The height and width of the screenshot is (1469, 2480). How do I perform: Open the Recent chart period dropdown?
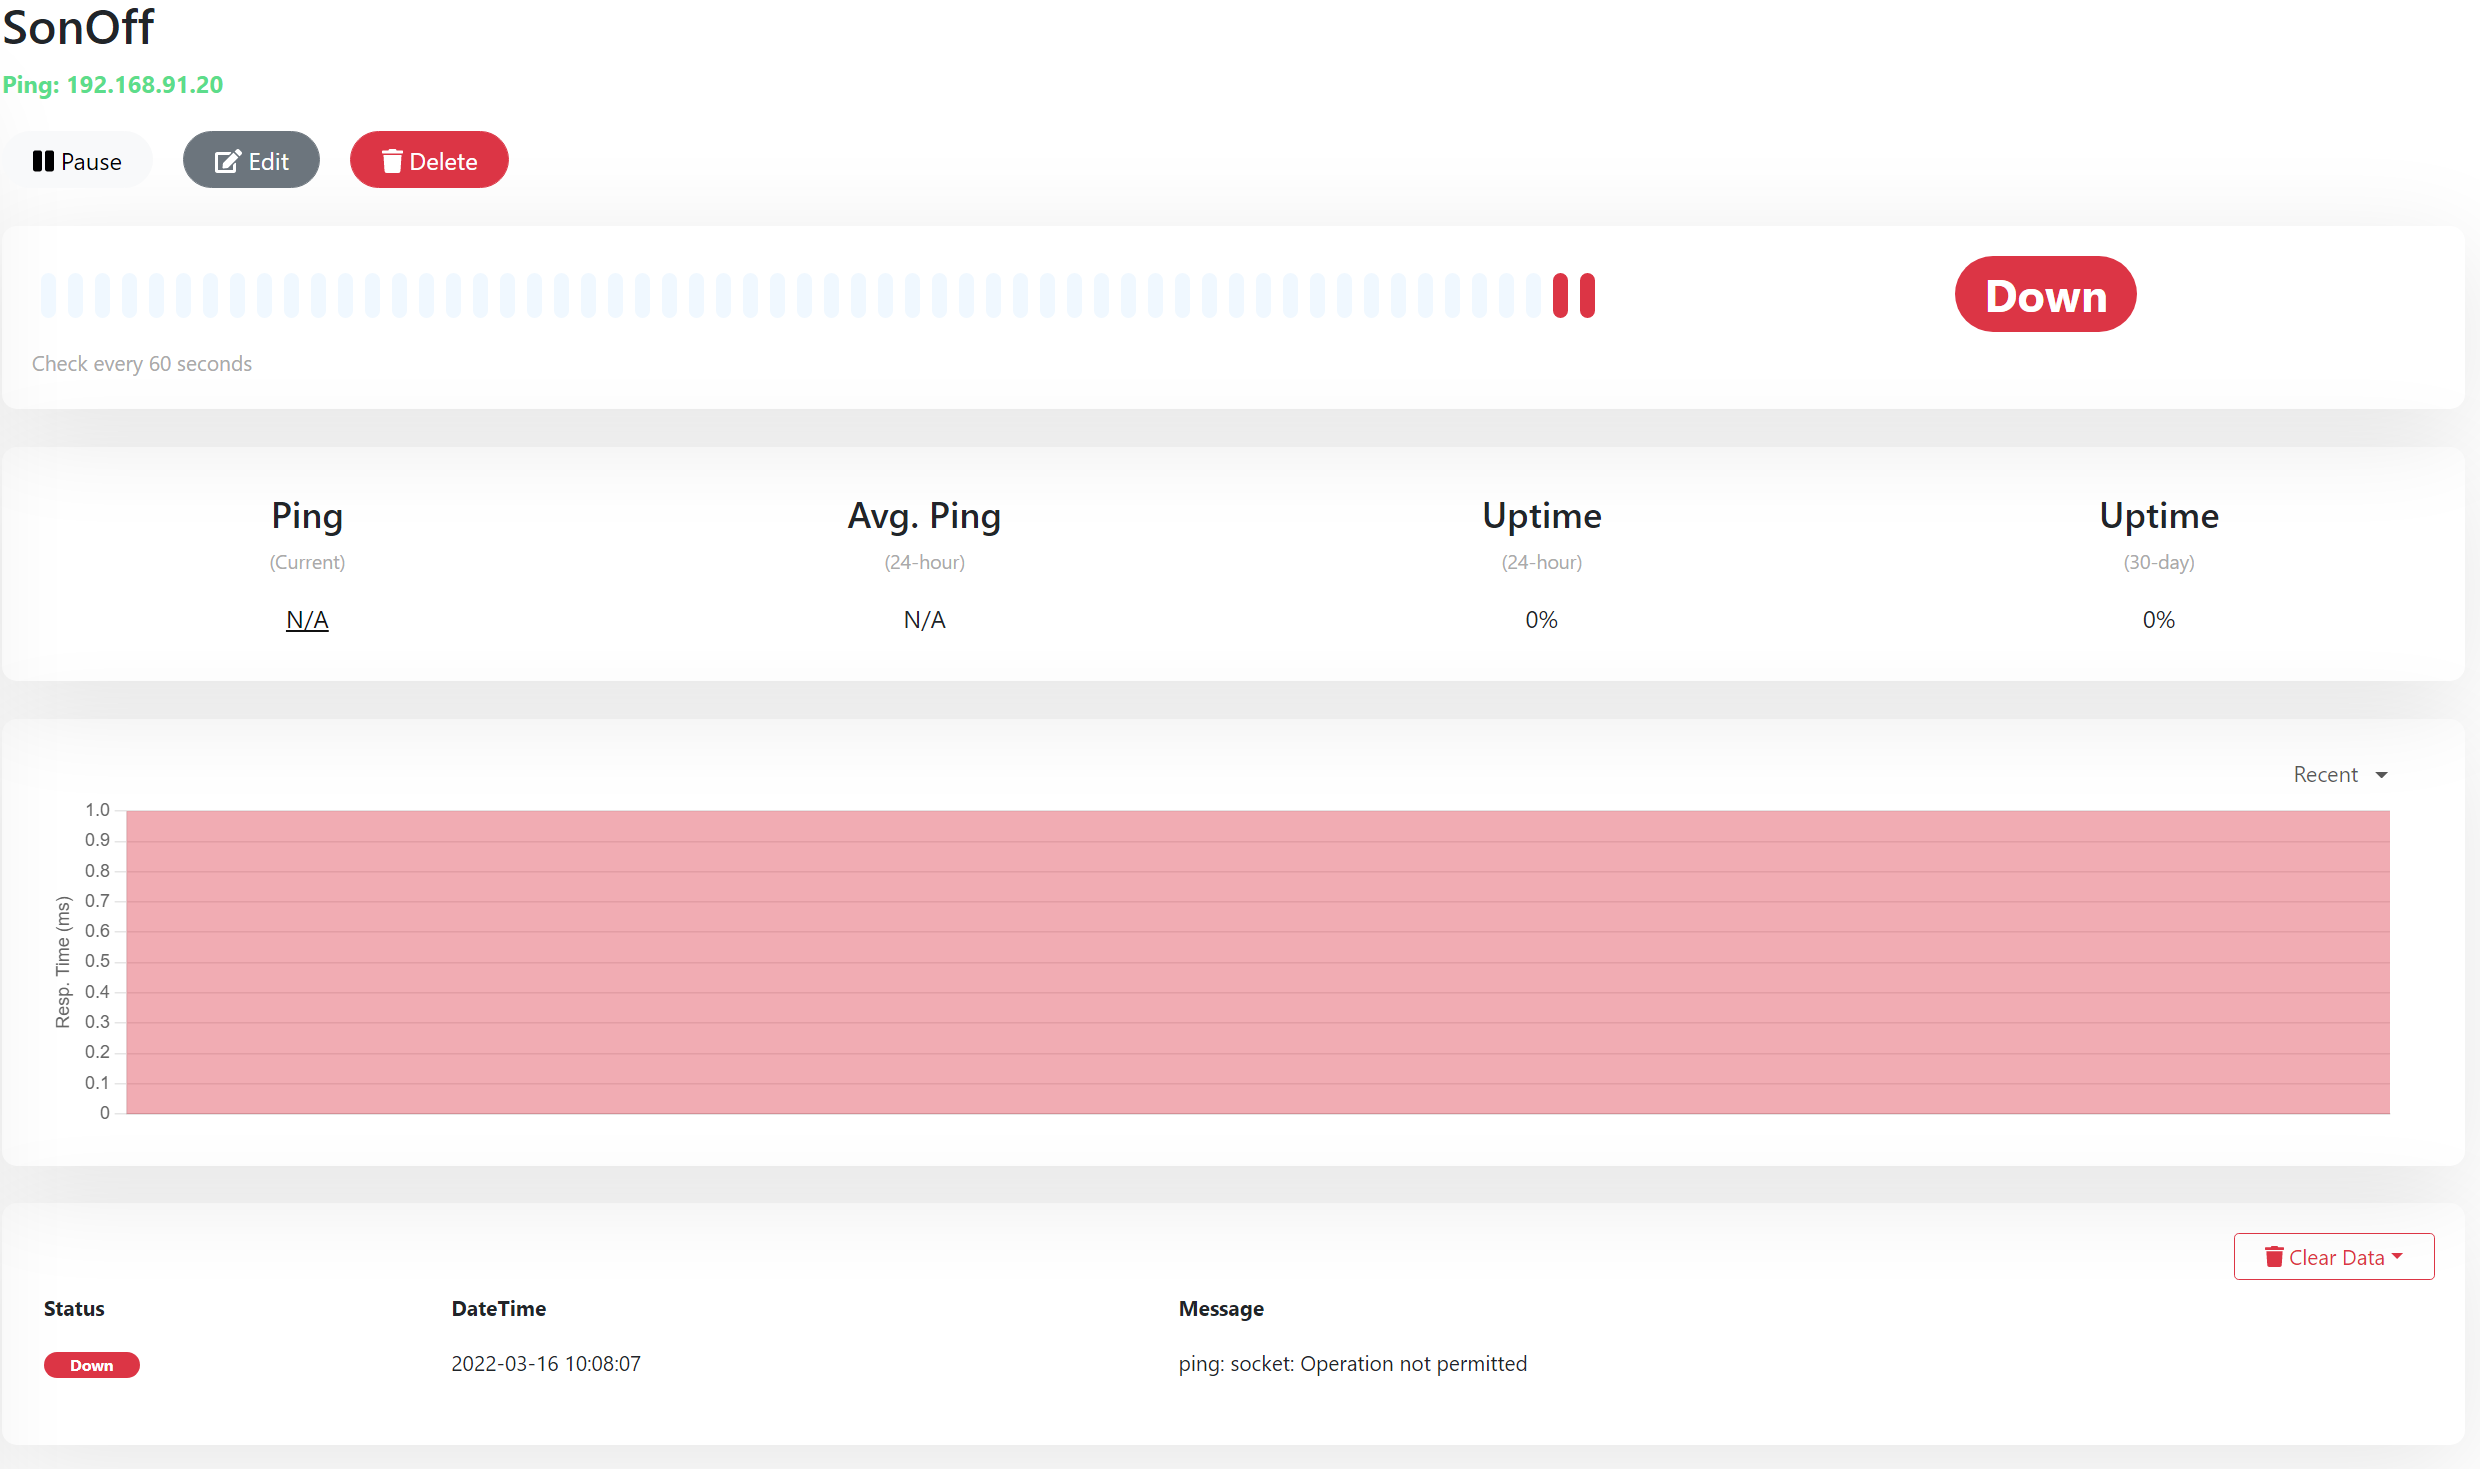click(x=2340, y=774)
